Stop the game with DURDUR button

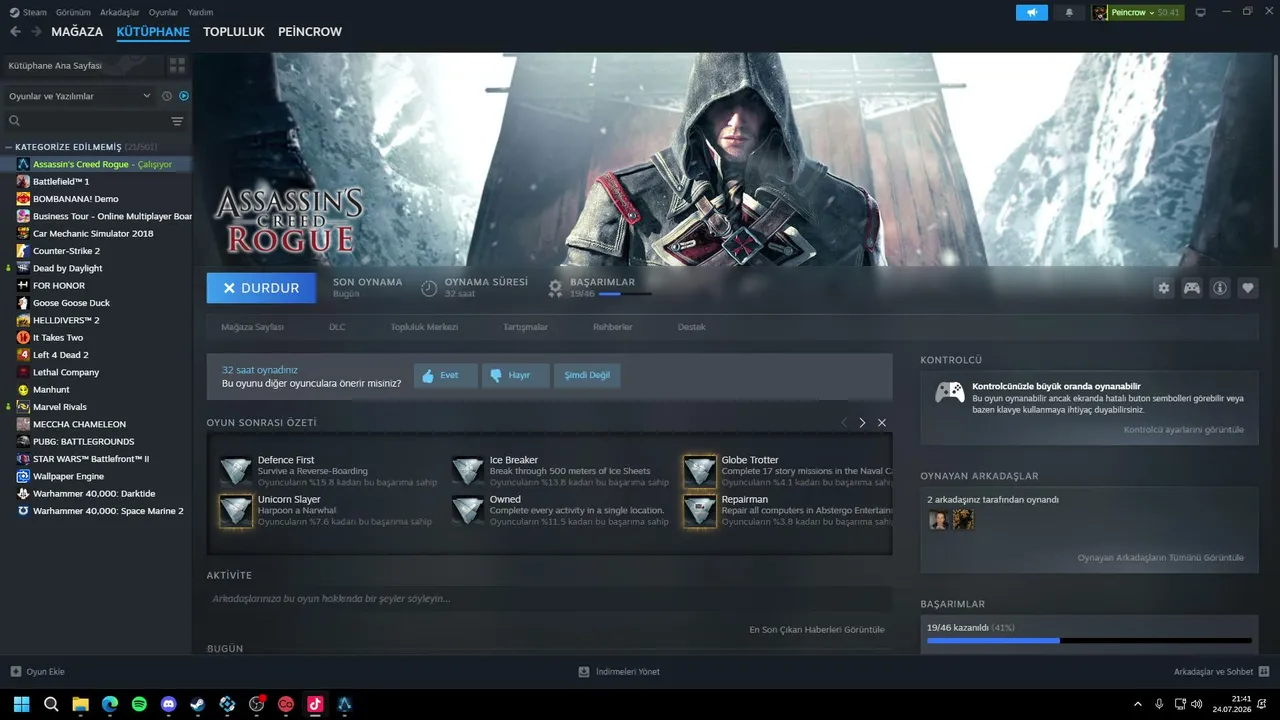pyautogui.click(x=261, y=288)
